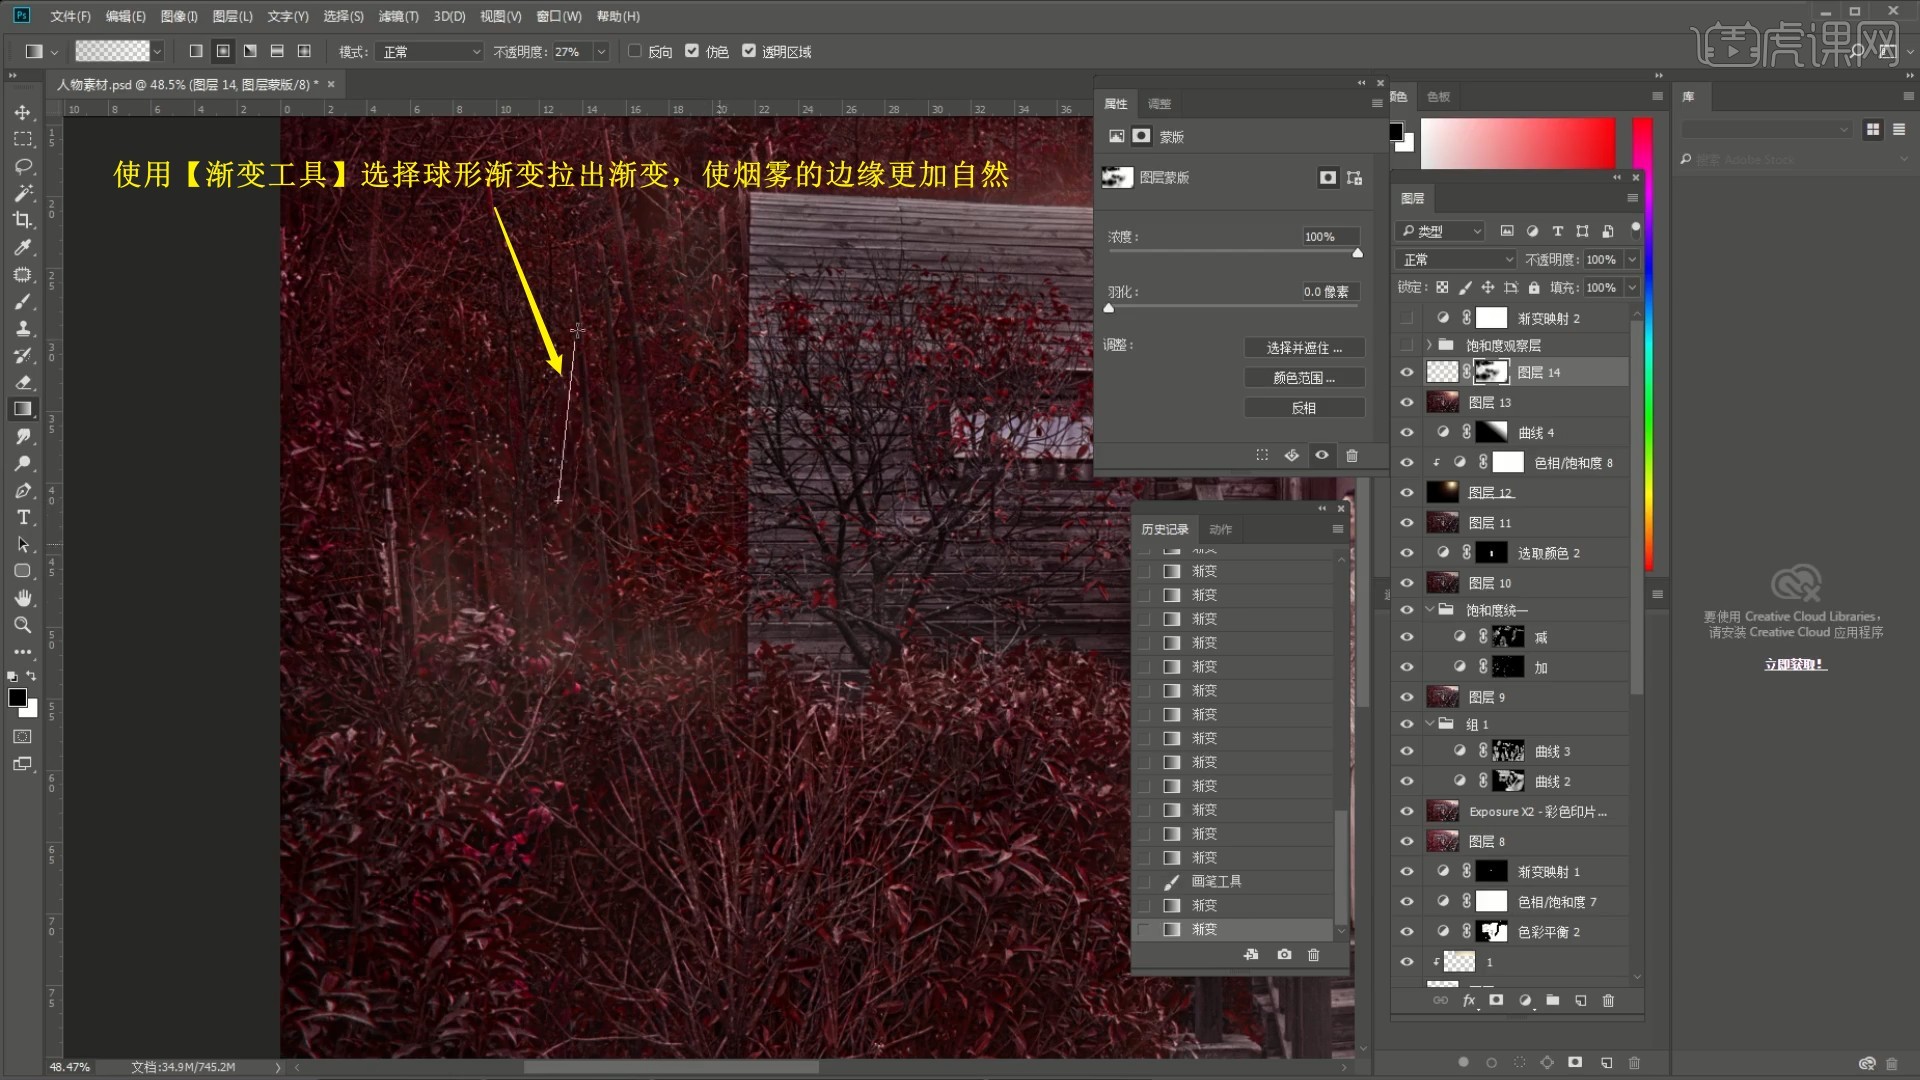Expand the 饱和度观察层 group
This screenshot has height=1080, width=1920.
click(1429, 345)
